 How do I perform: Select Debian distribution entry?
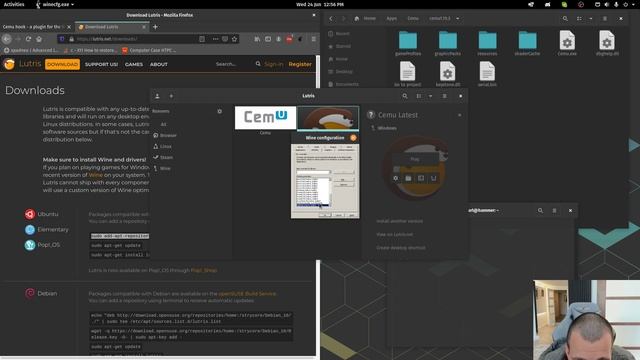tap(41, 293)
